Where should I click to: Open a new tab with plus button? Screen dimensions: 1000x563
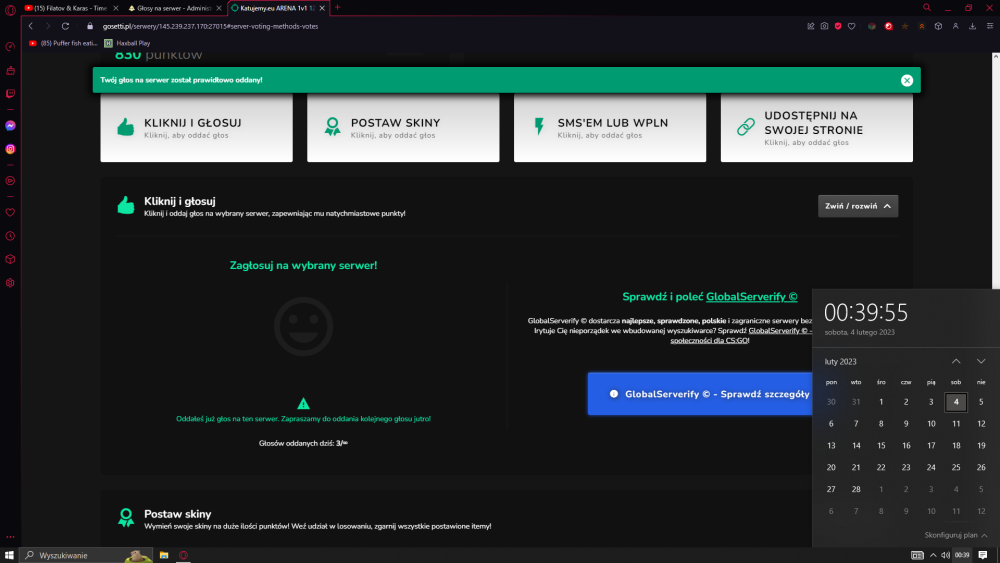point(337,8)
